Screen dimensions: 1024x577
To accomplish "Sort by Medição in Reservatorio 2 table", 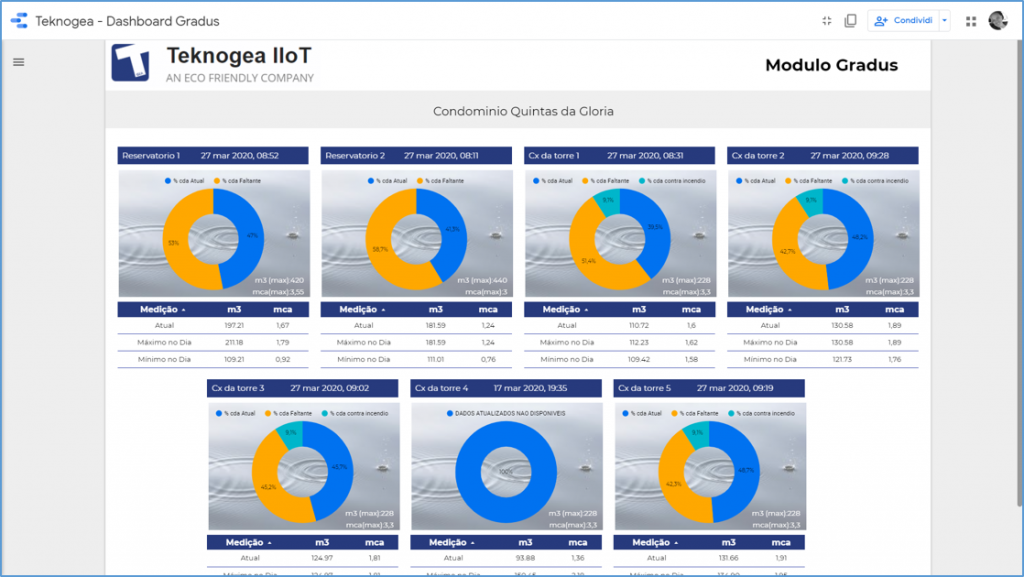I will [x=362, y=309].
